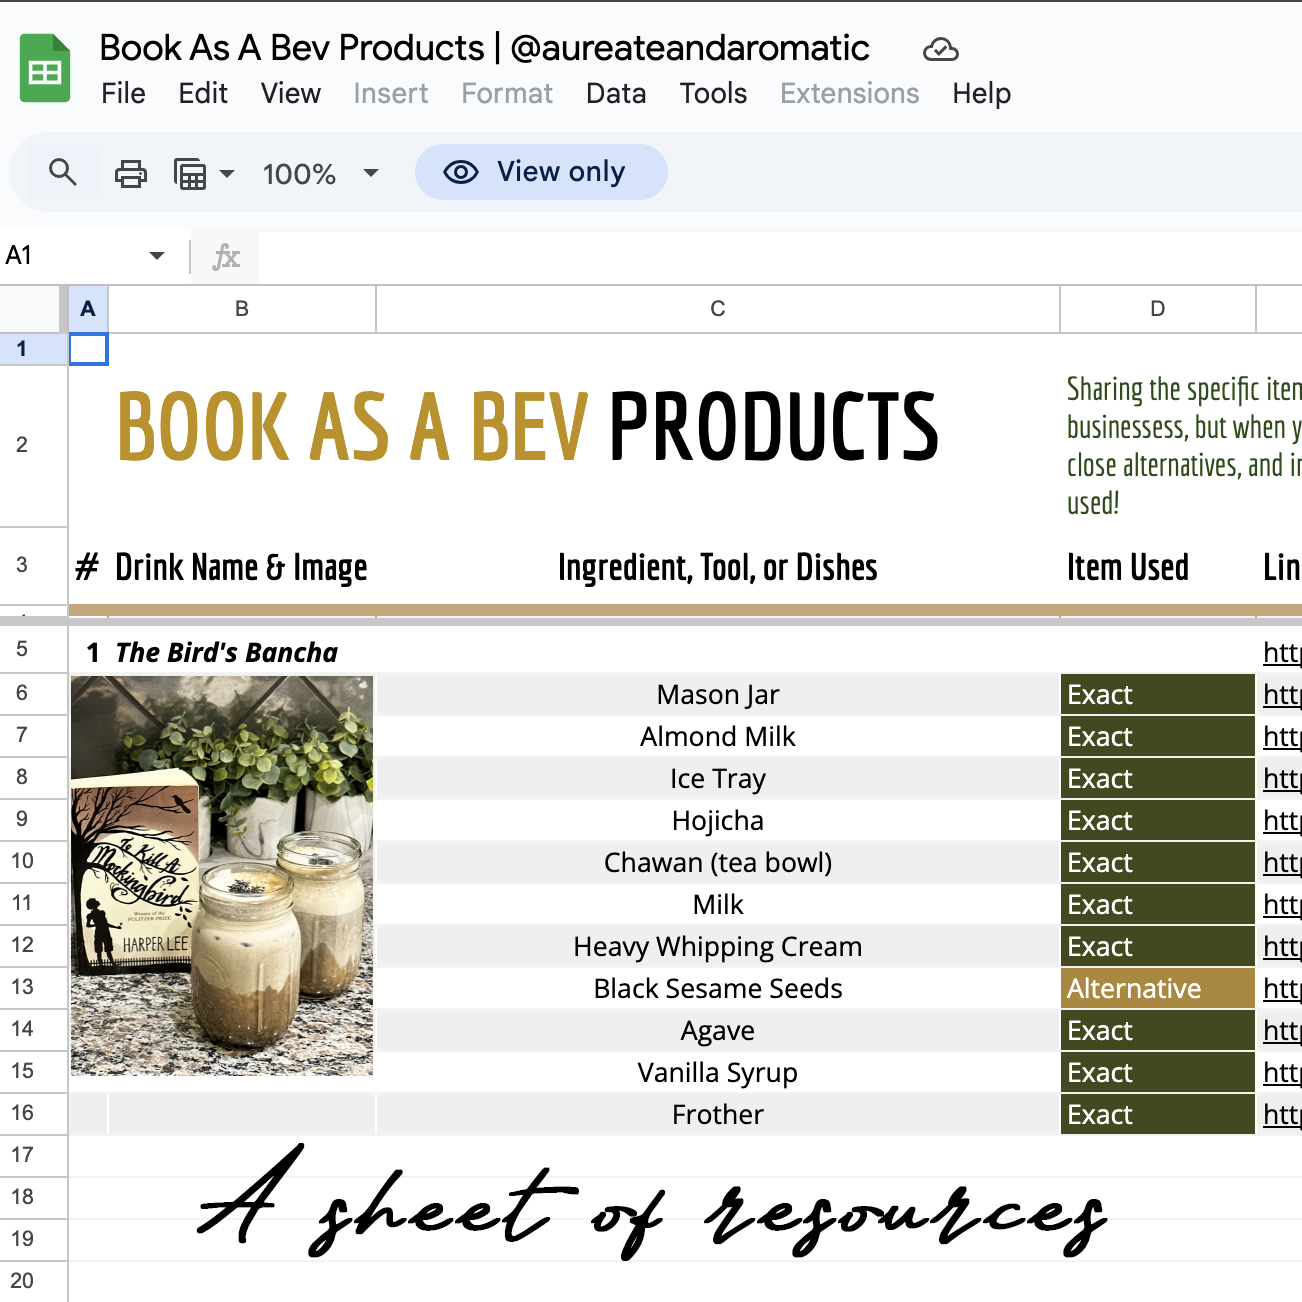This screenshot has width=1302, height=1302.
Task: Click the fx formula icon
Action: click(x=224, y=256)
